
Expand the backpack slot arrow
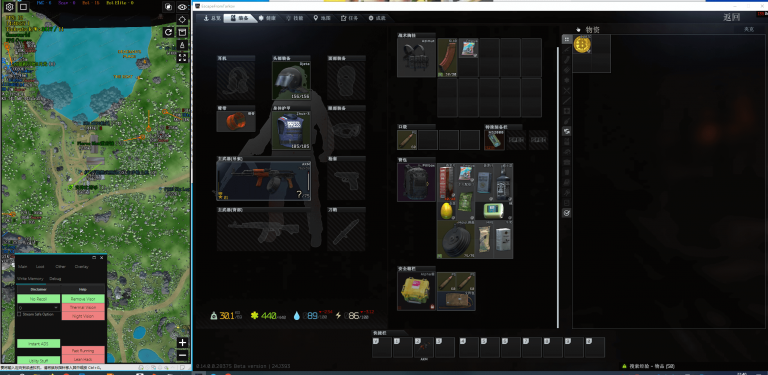(429, 184)
